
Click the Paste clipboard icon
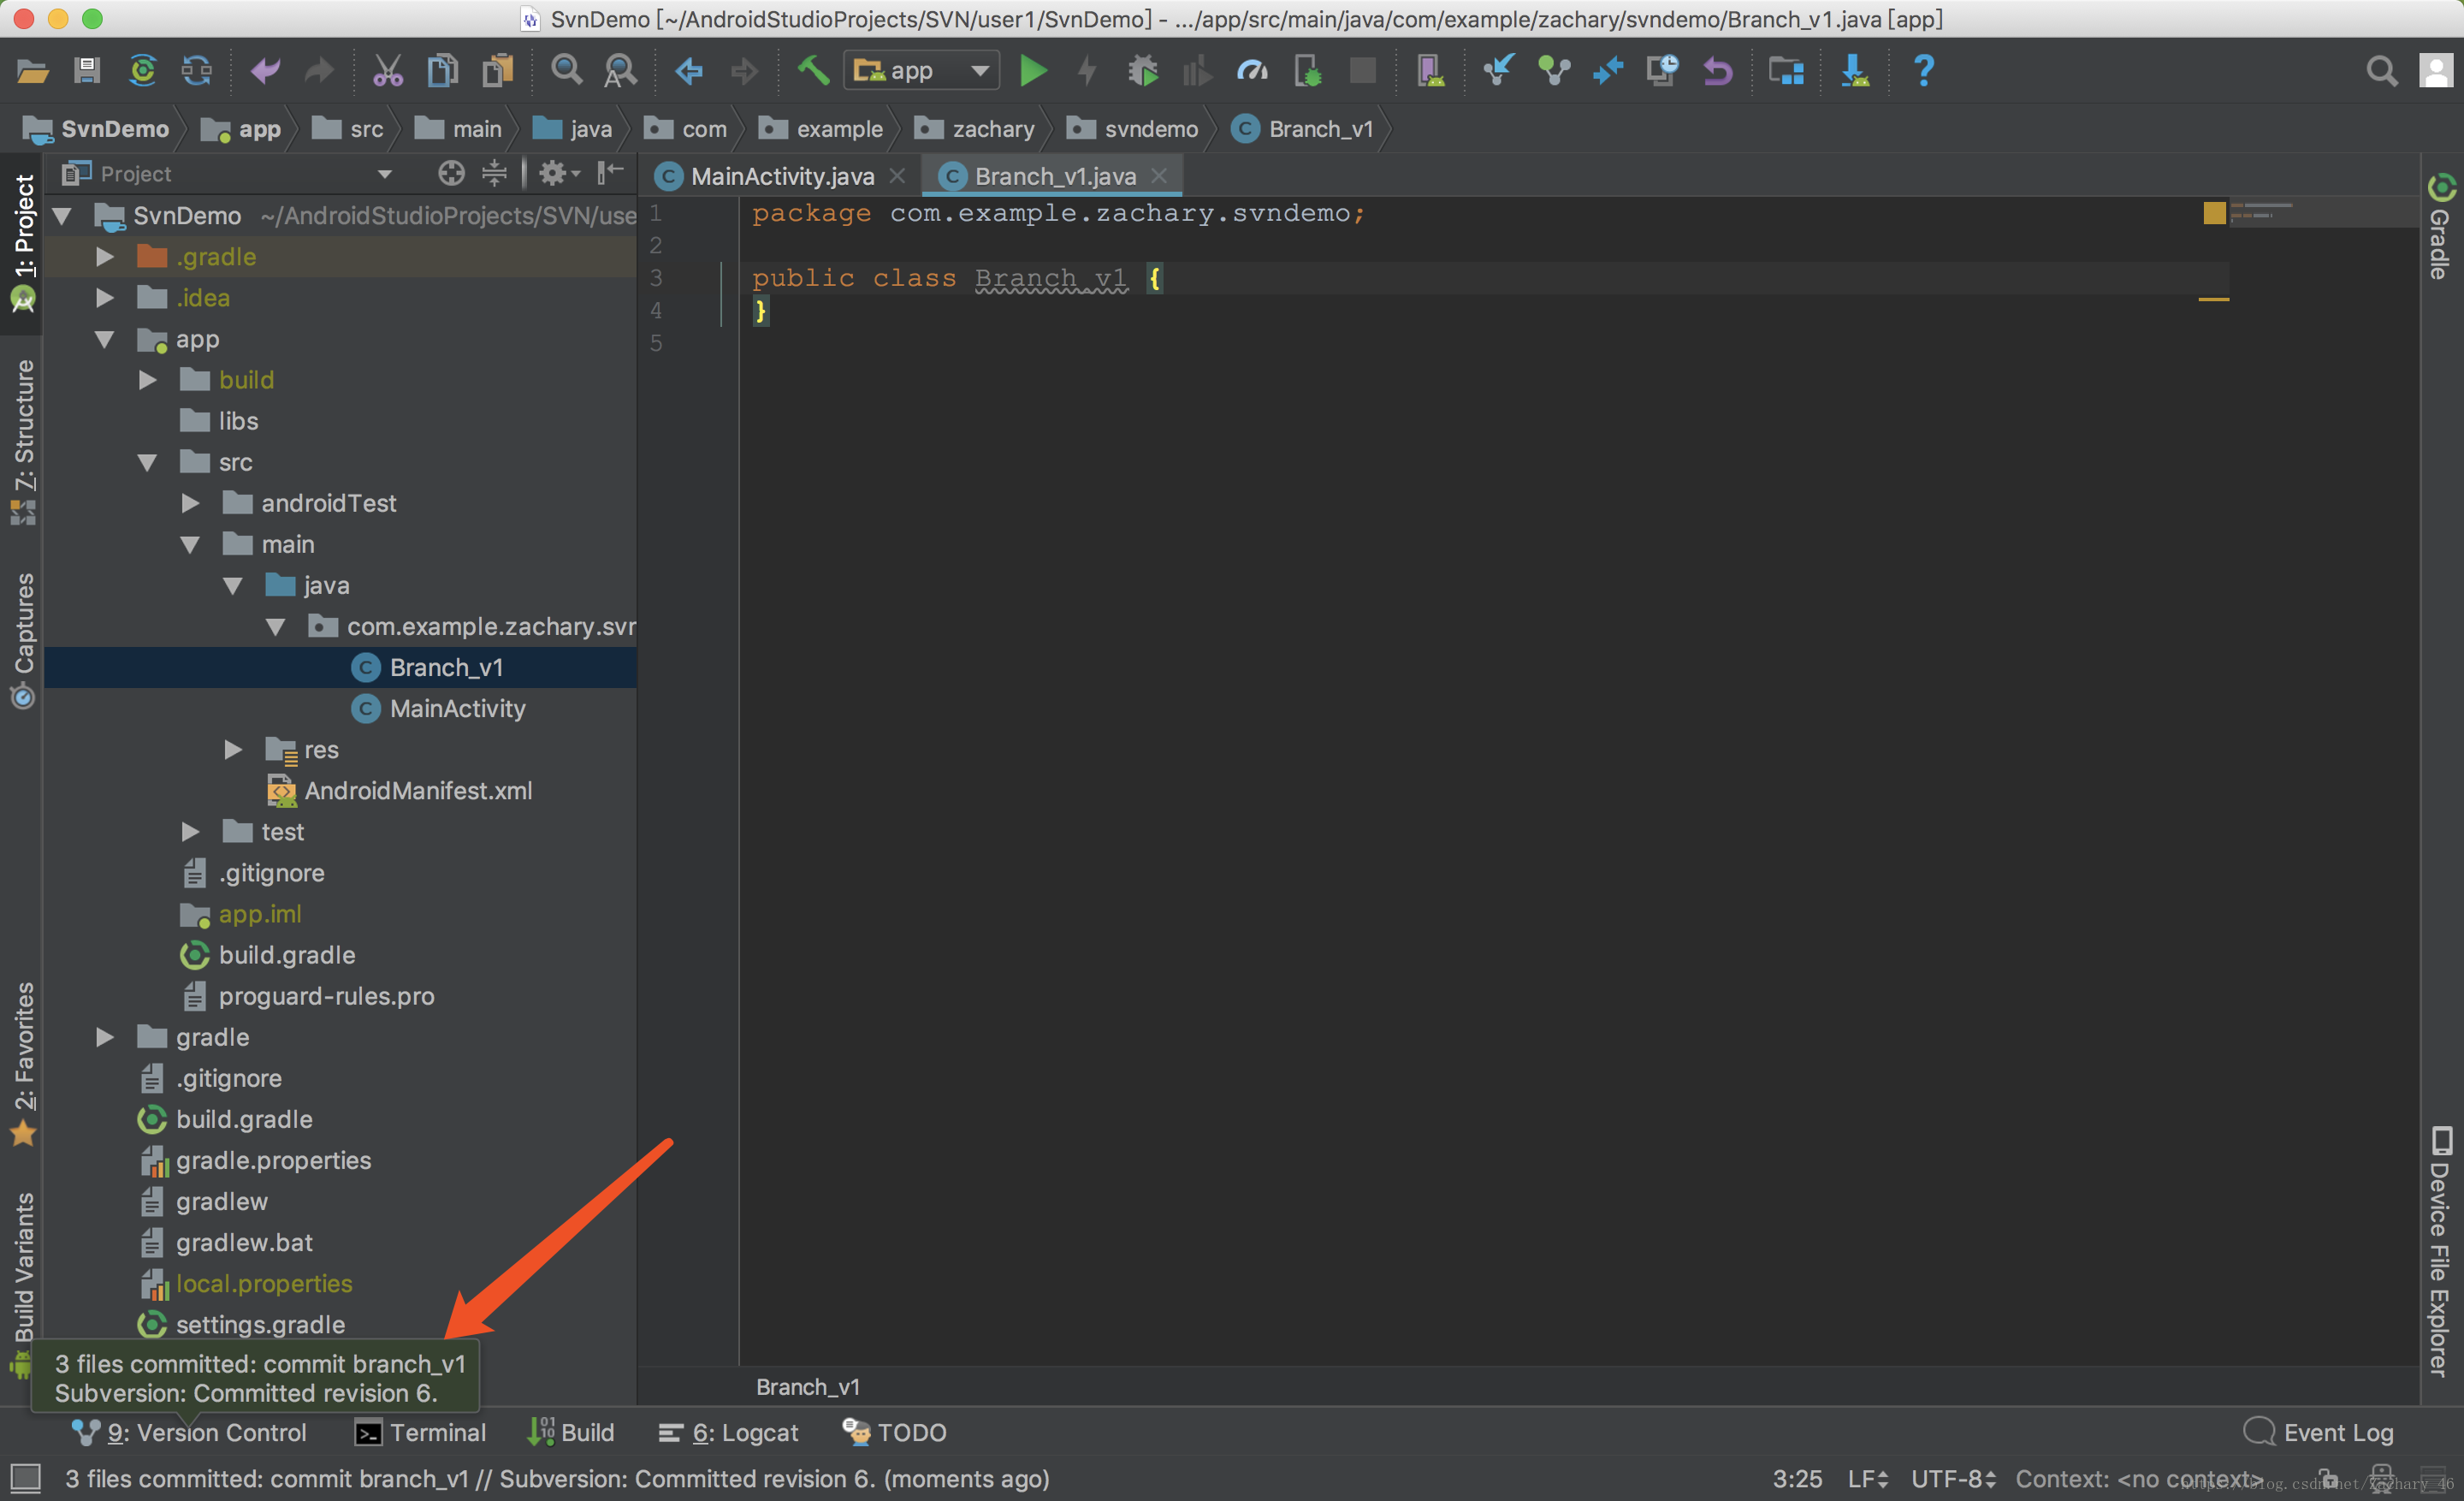pyautogui.click(x=498, y=71)
